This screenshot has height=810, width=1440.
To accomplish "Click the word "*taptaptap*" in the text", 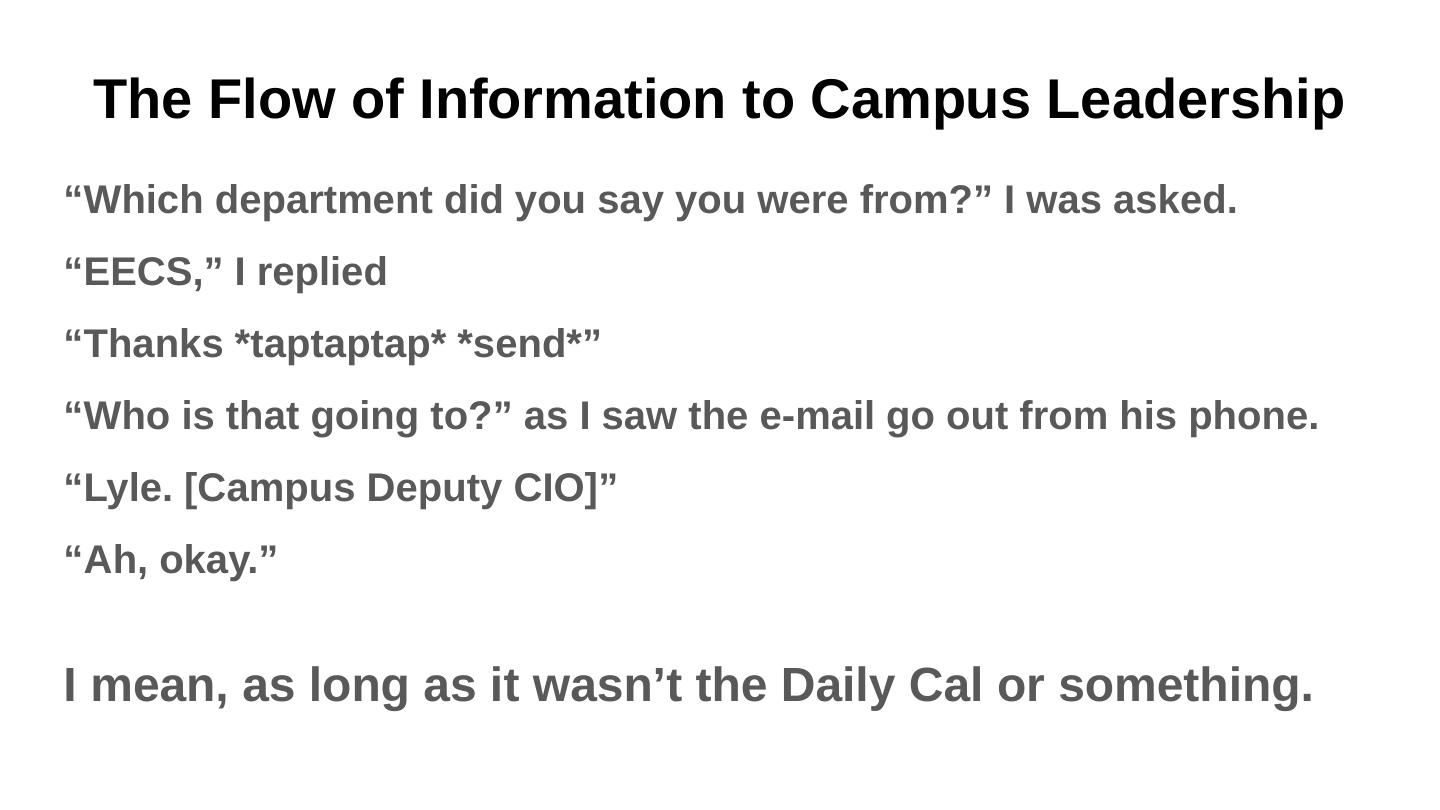I will pos(340,344).
